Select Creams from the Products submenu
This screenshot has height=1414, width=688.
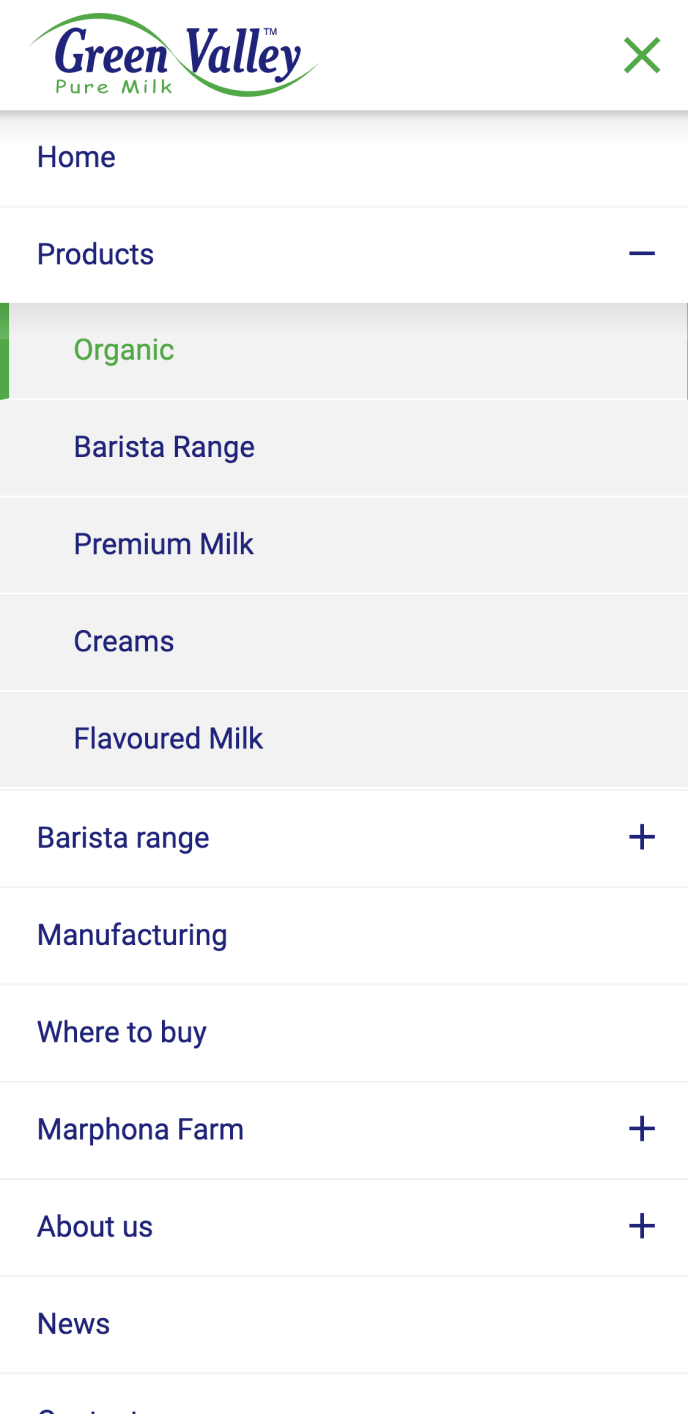[124, 641]
